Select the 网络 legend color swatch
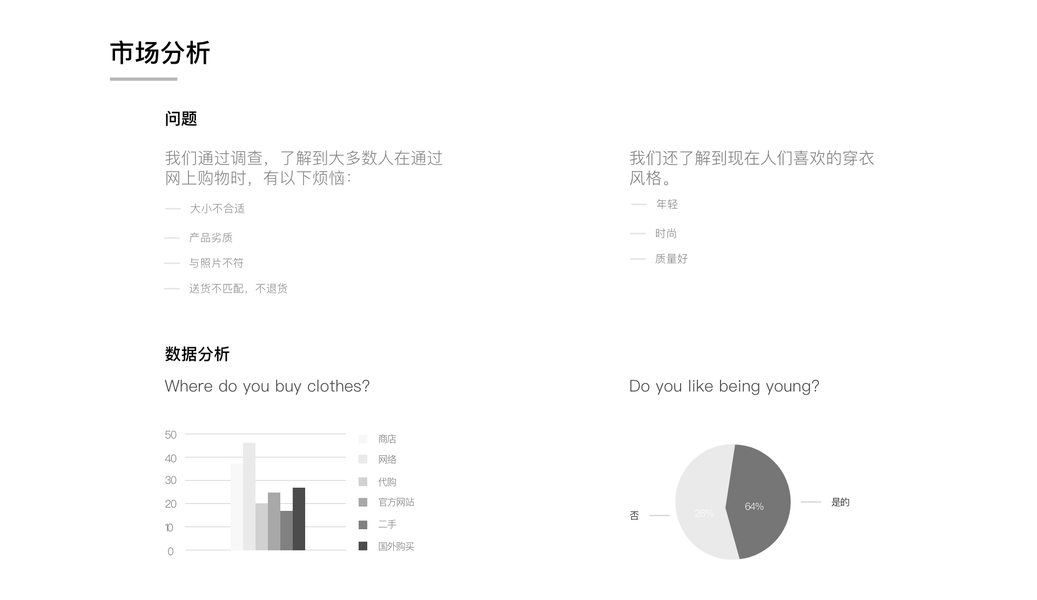This screenshot has width=1037, height=600. [x=363, y=460]
